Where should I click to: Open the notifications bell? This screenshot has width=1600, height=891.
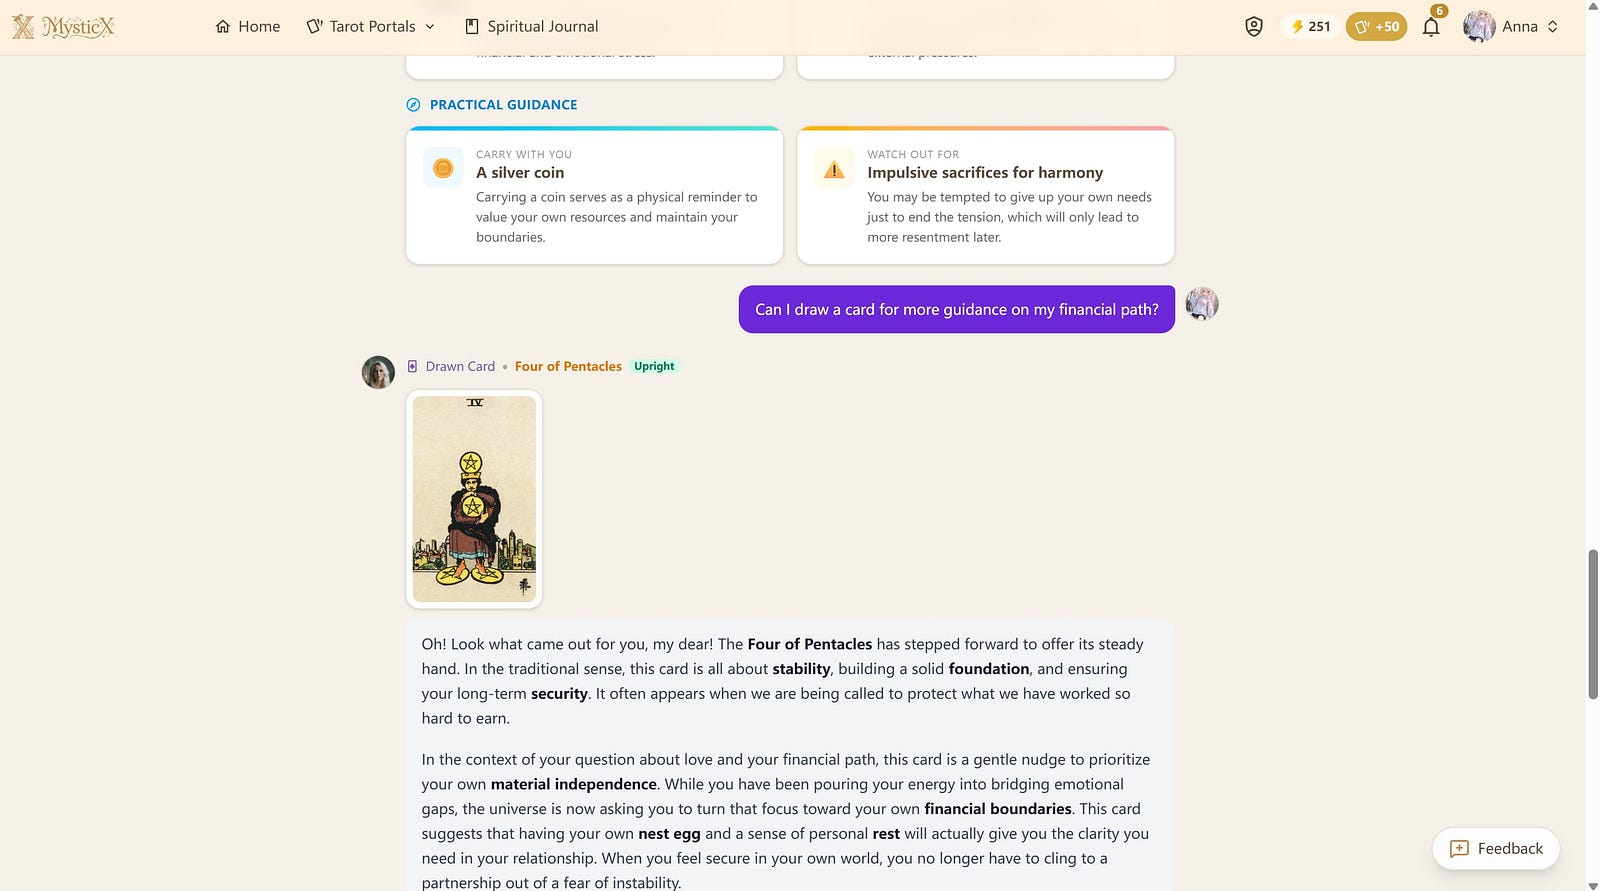1431,27
